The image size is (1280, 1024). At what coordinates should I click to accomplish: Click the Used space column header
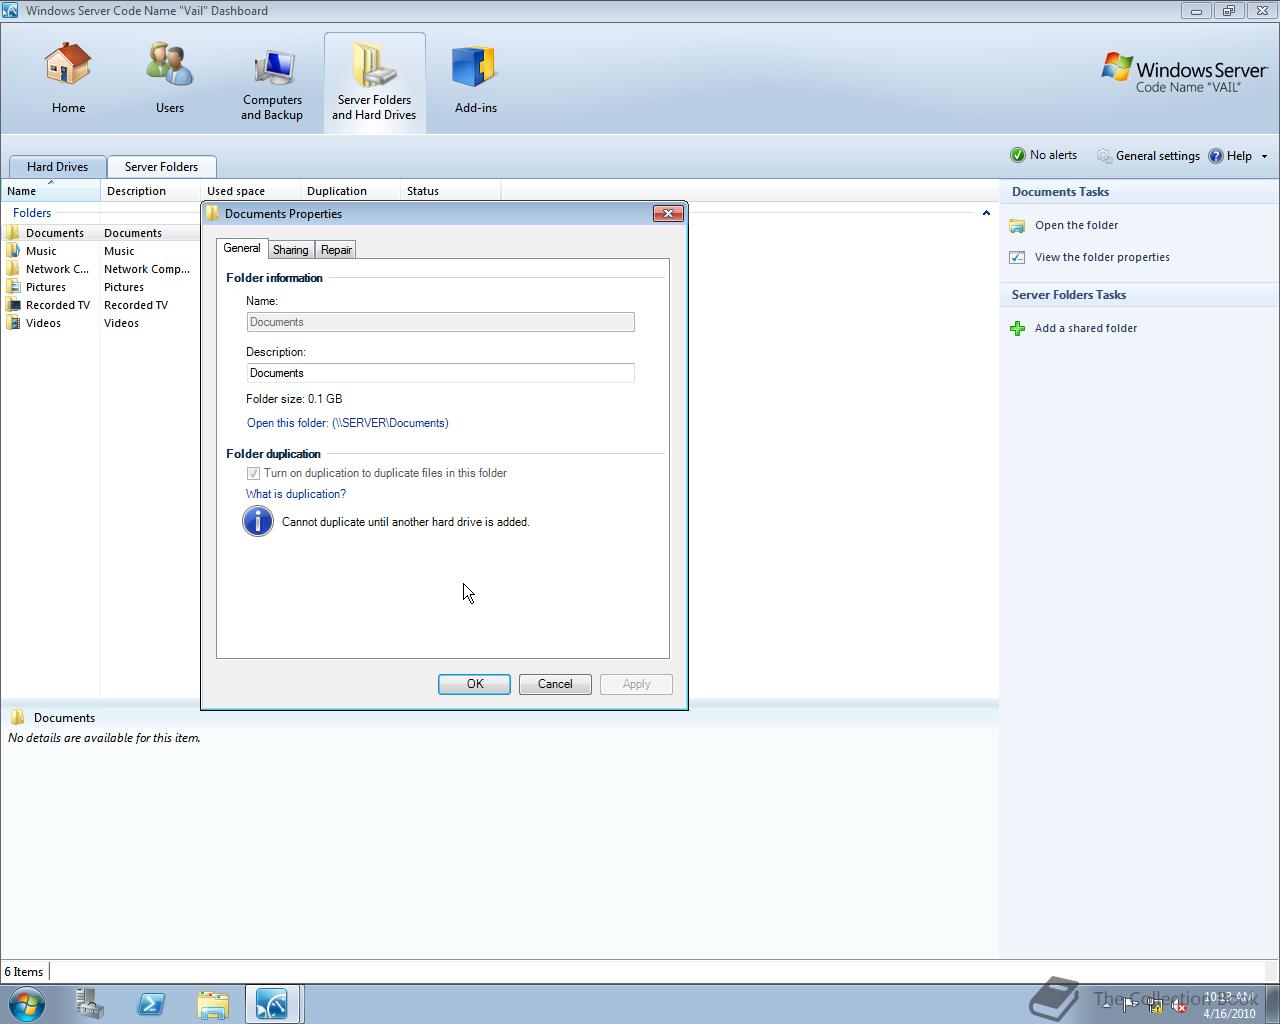[x=250, y=191]
